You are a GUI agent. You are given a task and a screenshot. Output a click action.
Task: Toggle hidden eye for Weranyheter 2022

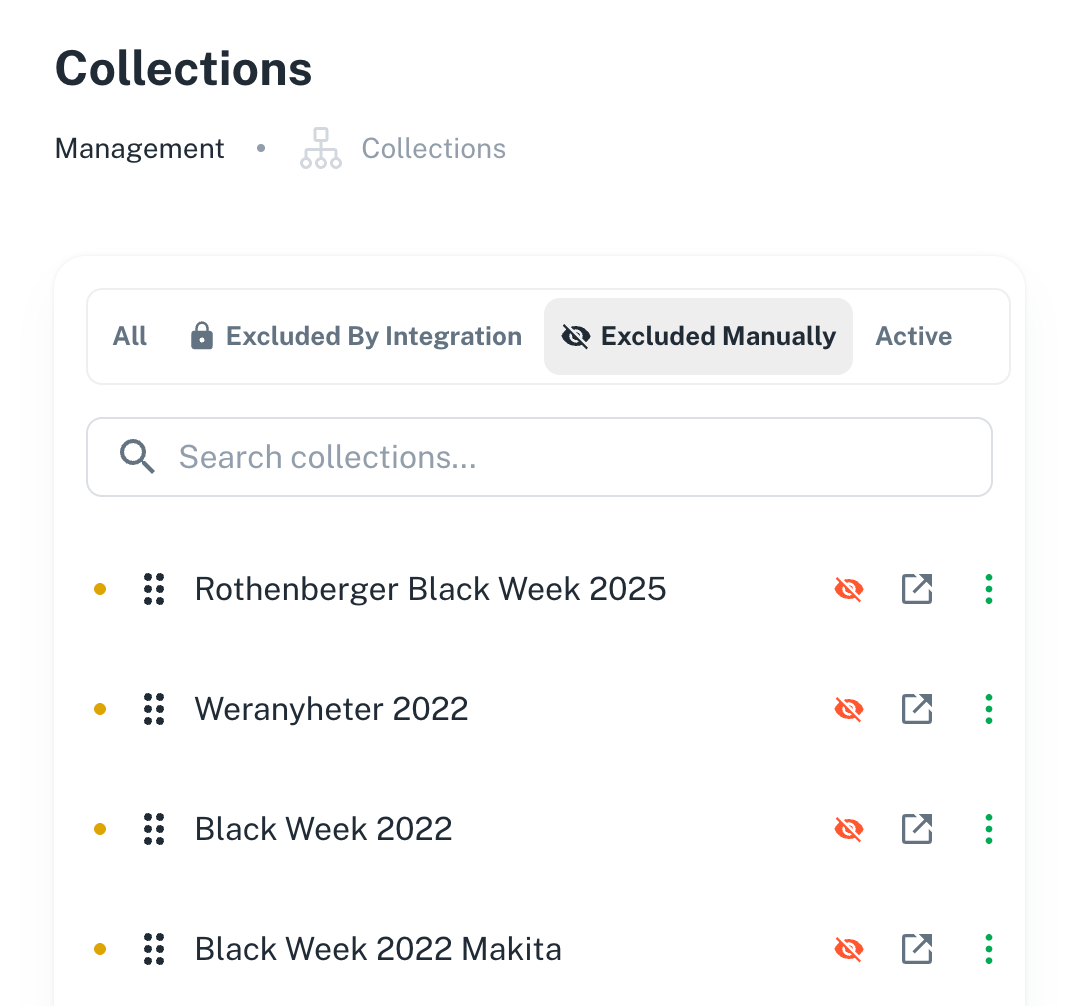point(849,709)
